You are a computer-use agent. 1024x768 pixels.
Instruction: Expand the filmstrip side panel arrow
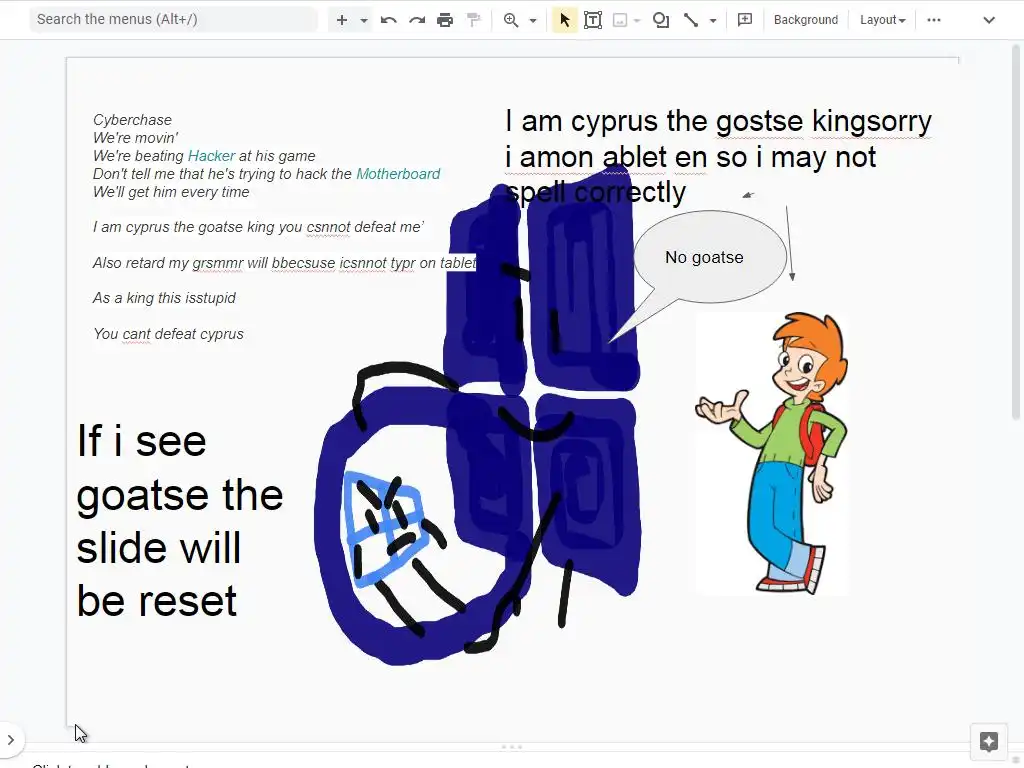10,740
